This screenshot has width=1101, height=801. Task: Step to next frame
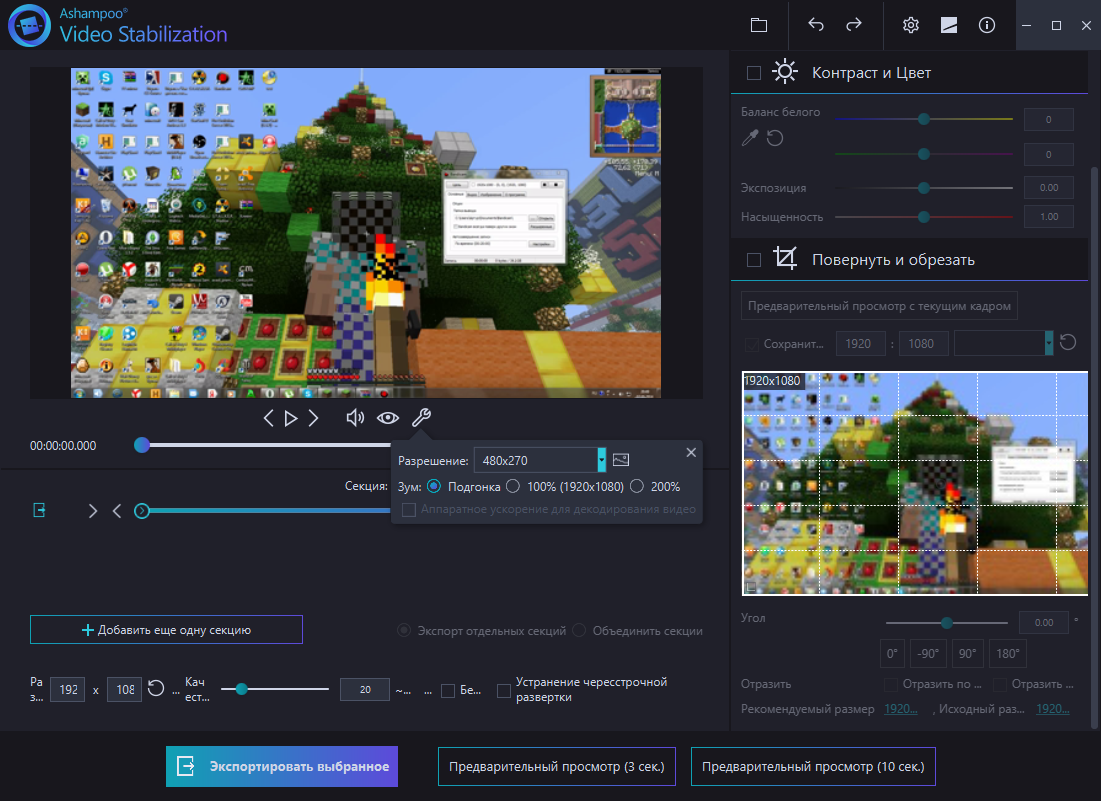click(x=314, y=418)
